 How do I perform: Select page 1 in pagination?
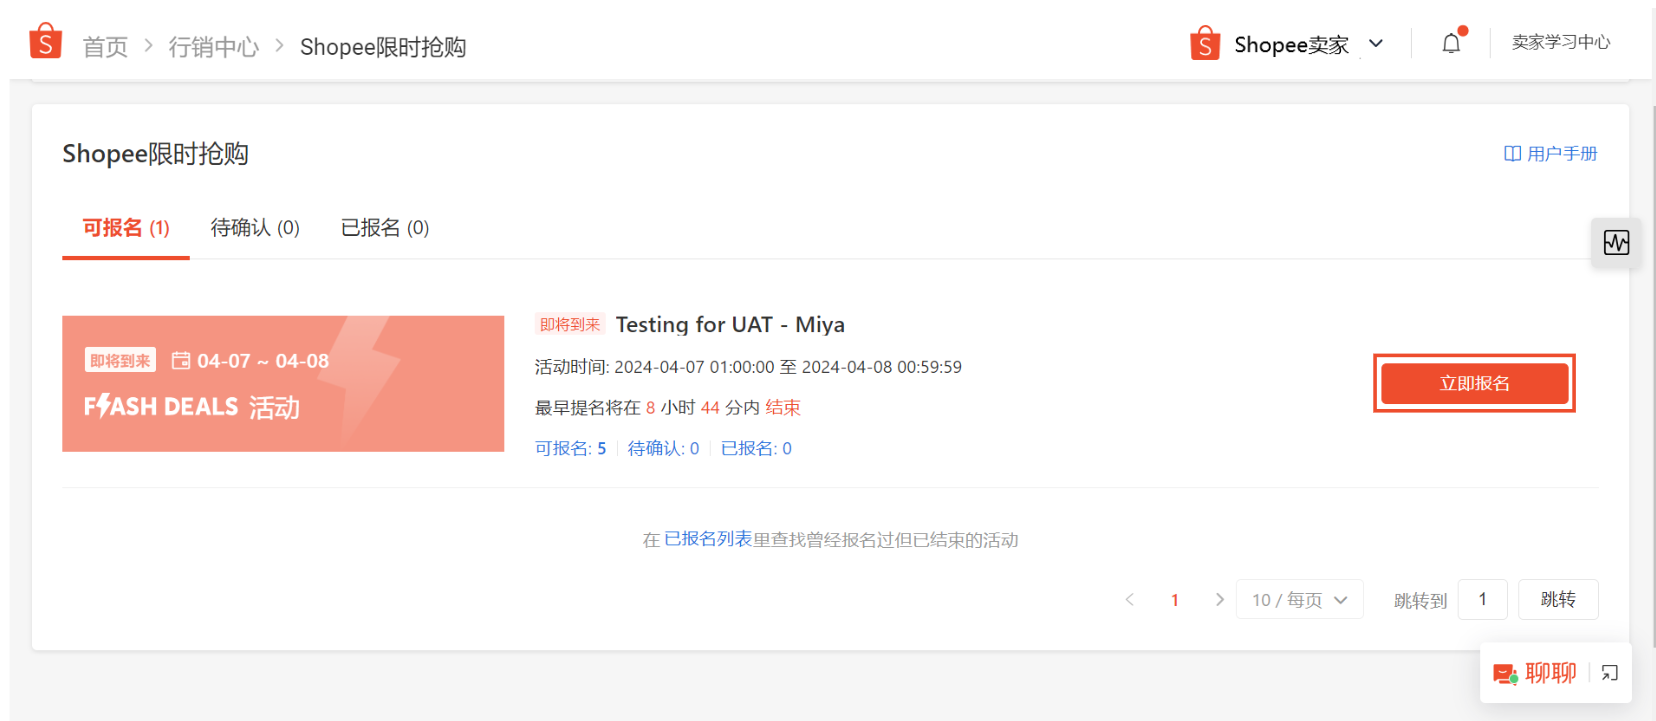point(1175,600)
